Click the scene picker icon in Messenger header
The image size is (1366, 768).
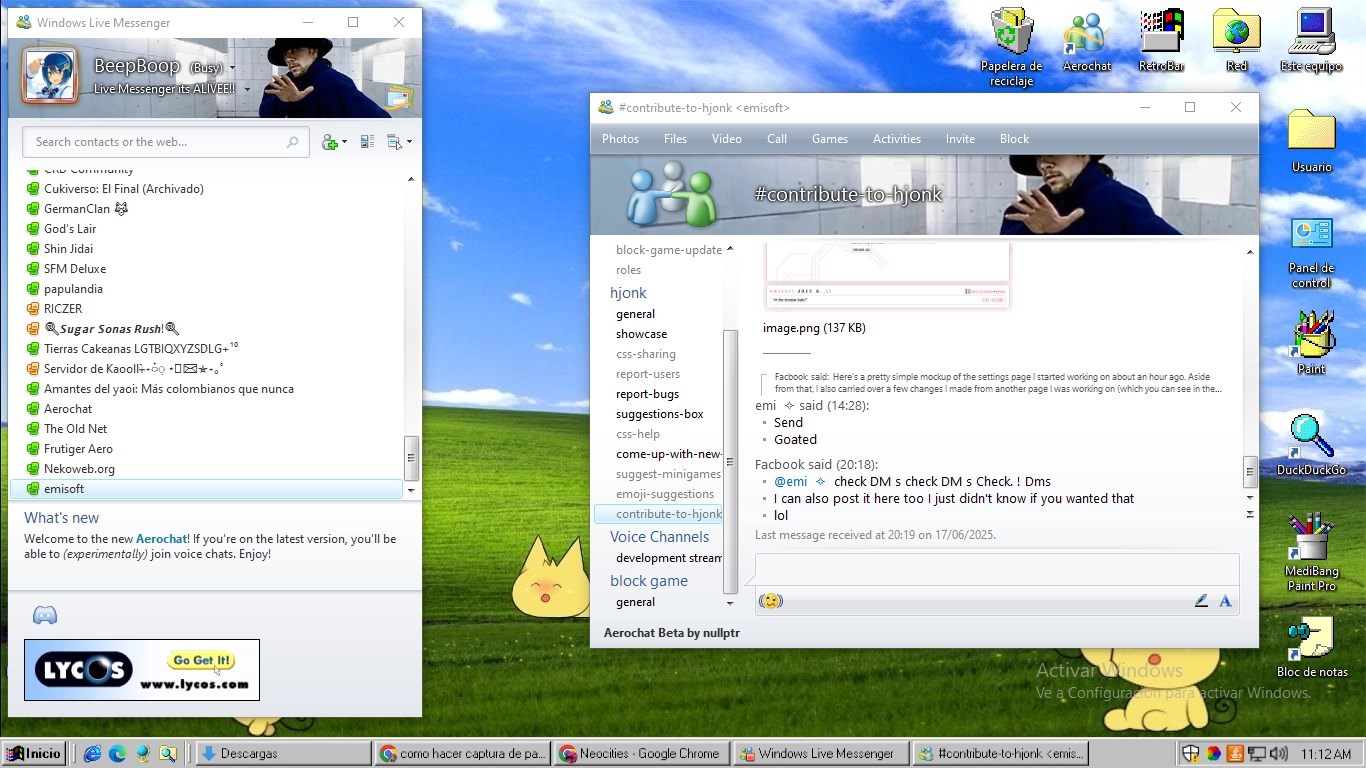point(400,98)
